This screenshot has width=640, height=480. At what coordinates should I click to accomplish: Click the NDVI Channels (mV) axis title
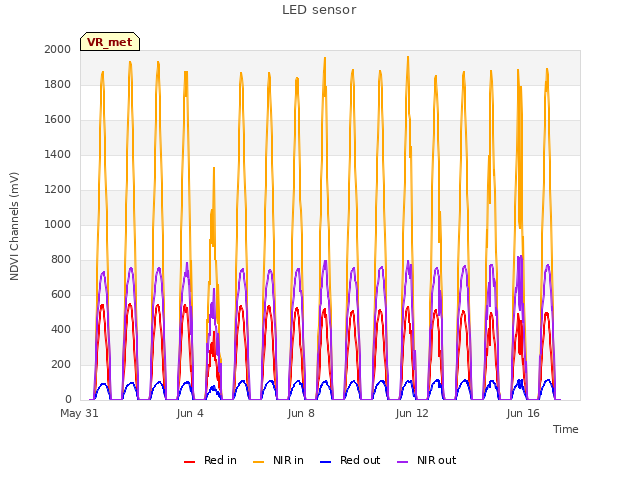[x=14, y=226]
